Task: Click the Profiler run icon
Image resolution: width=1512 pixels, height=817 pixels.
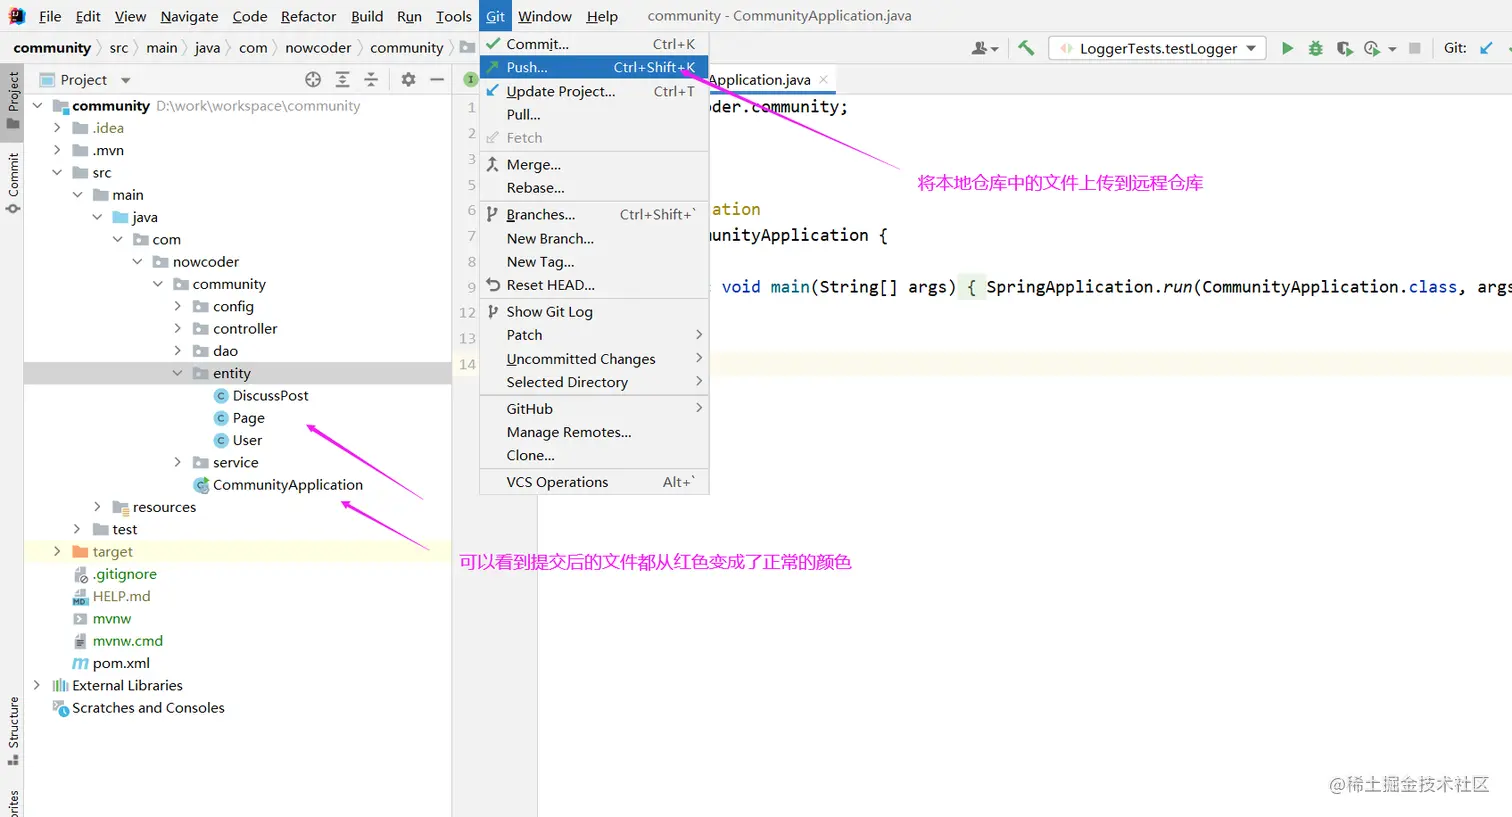Action: pos(1372,48)
